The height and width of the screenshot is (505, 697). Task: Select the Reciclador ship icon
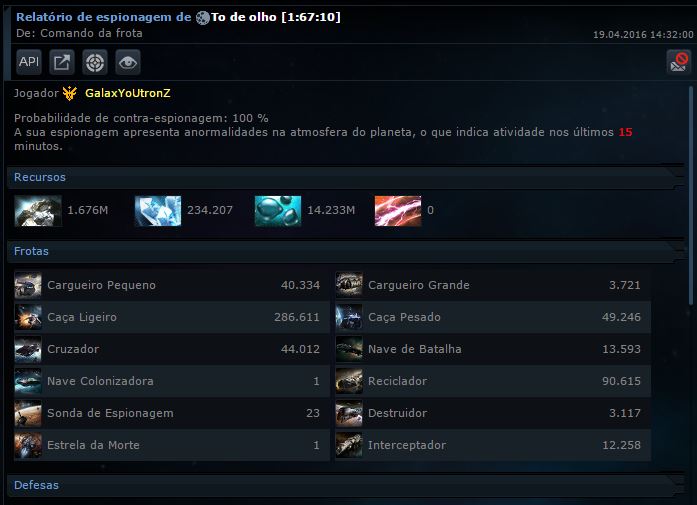[x=349, y=381]
